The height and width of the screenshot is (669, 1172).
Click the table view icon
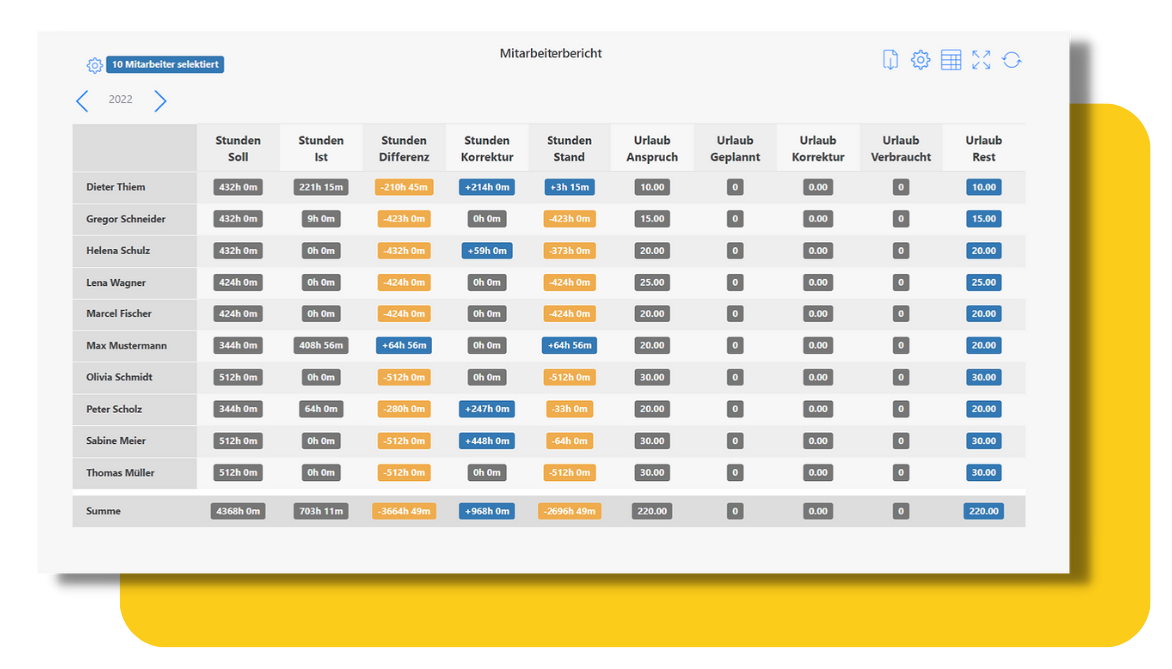[x=951, y=60]
